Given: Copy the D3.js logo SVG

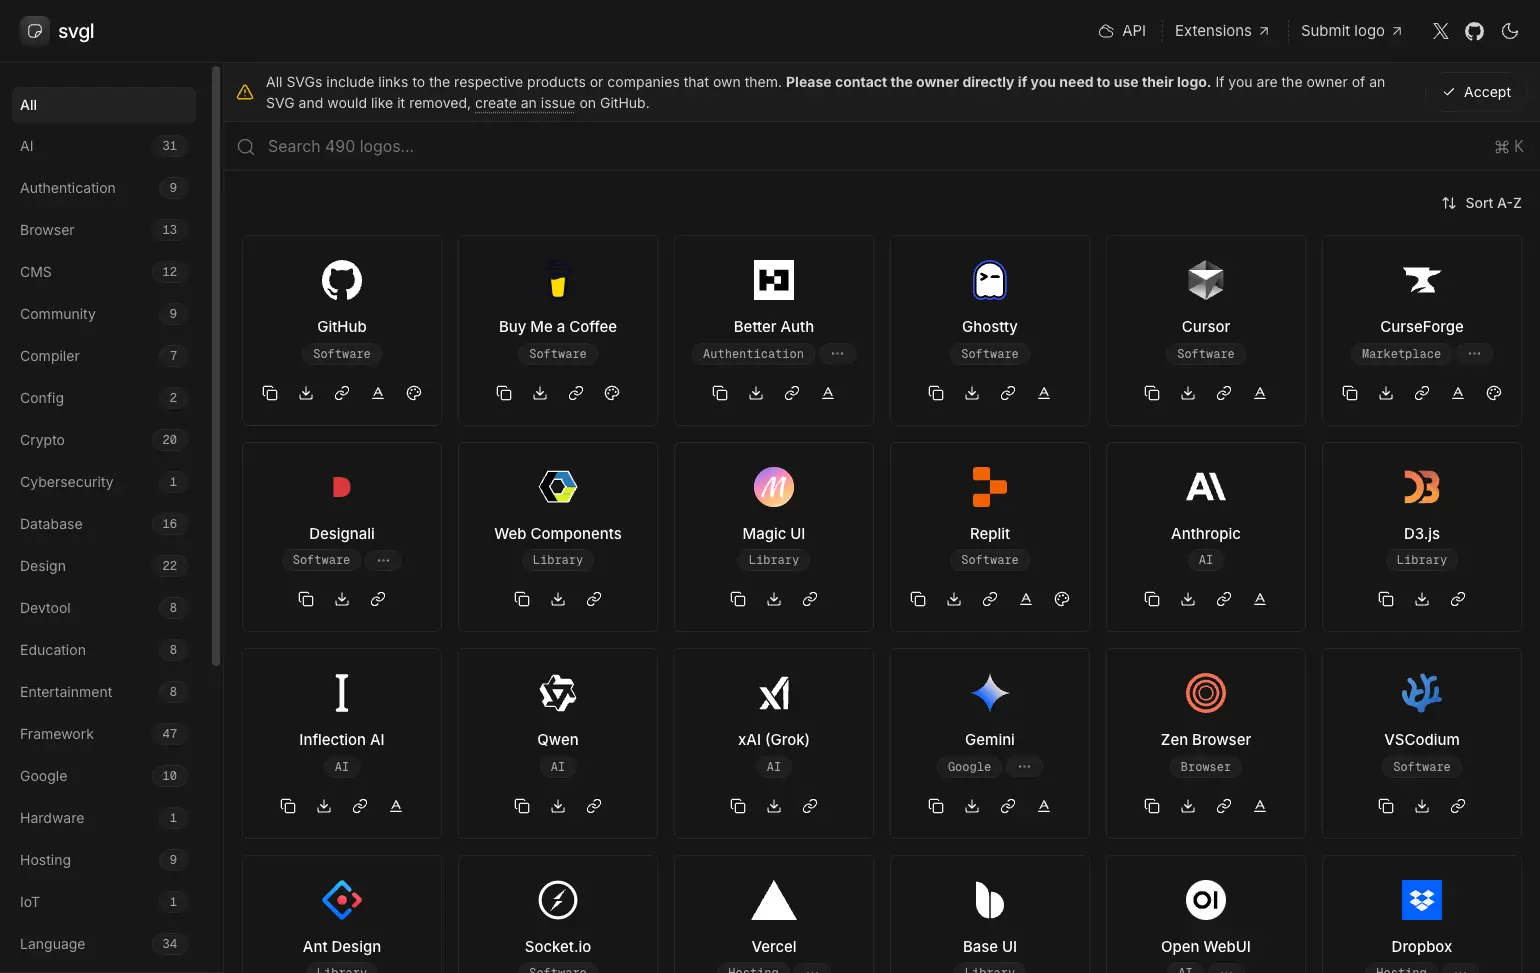Looking at the screenshot, I should coord(1386,599).
